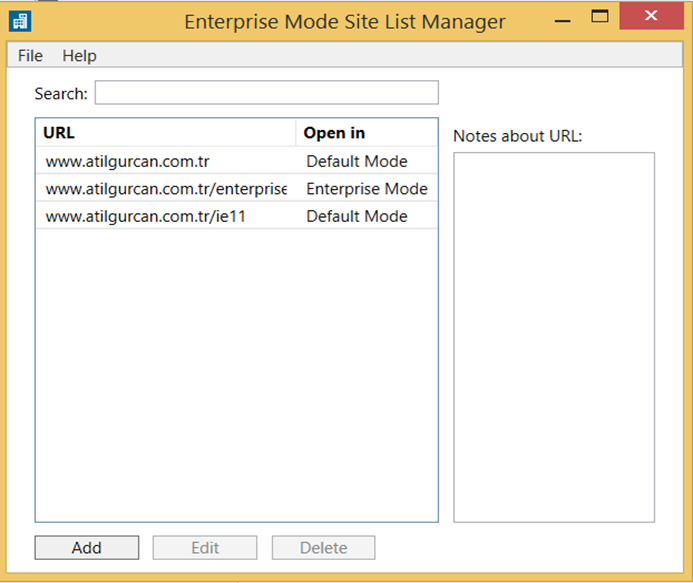Click Enterprise Mode cell in second row
Screen dimensions: 693x583
pyautogui.click(x=367, y=189)
